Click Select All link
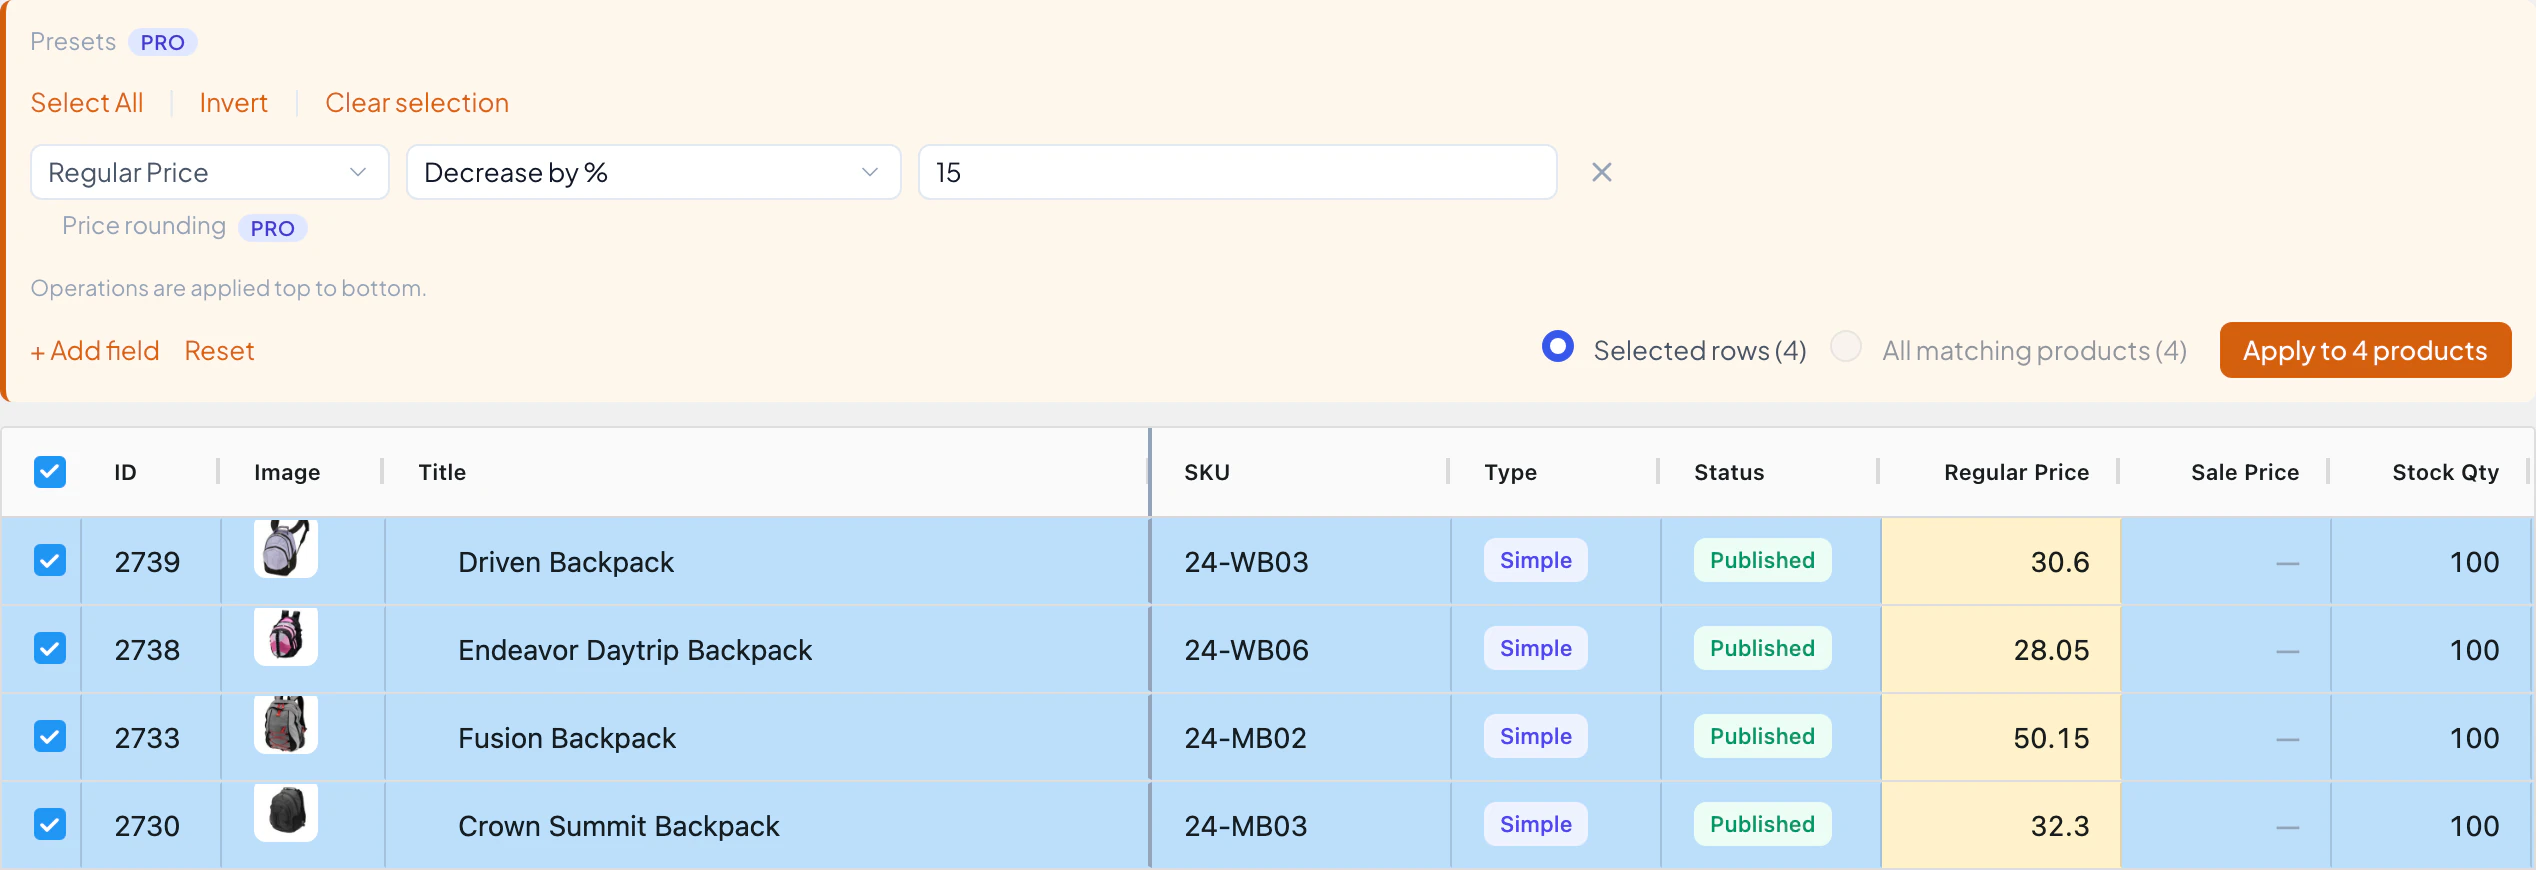Image resolution: width=2536 pixels, height=870 pixels. [87, 103]
